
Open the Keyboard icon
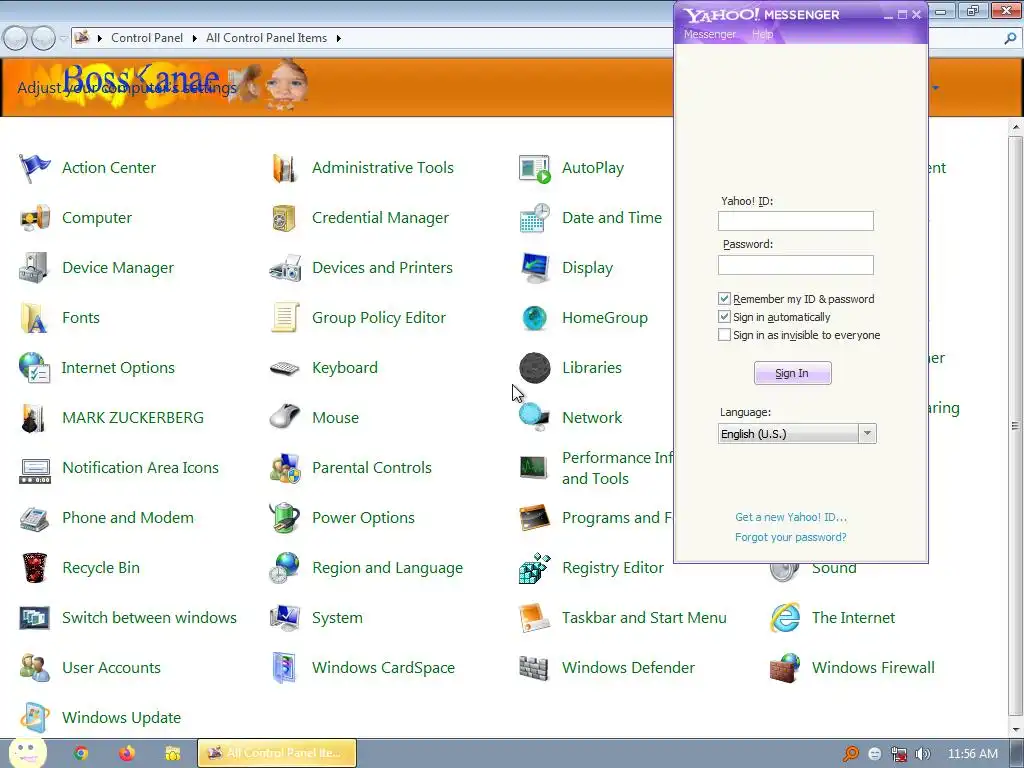285,368
